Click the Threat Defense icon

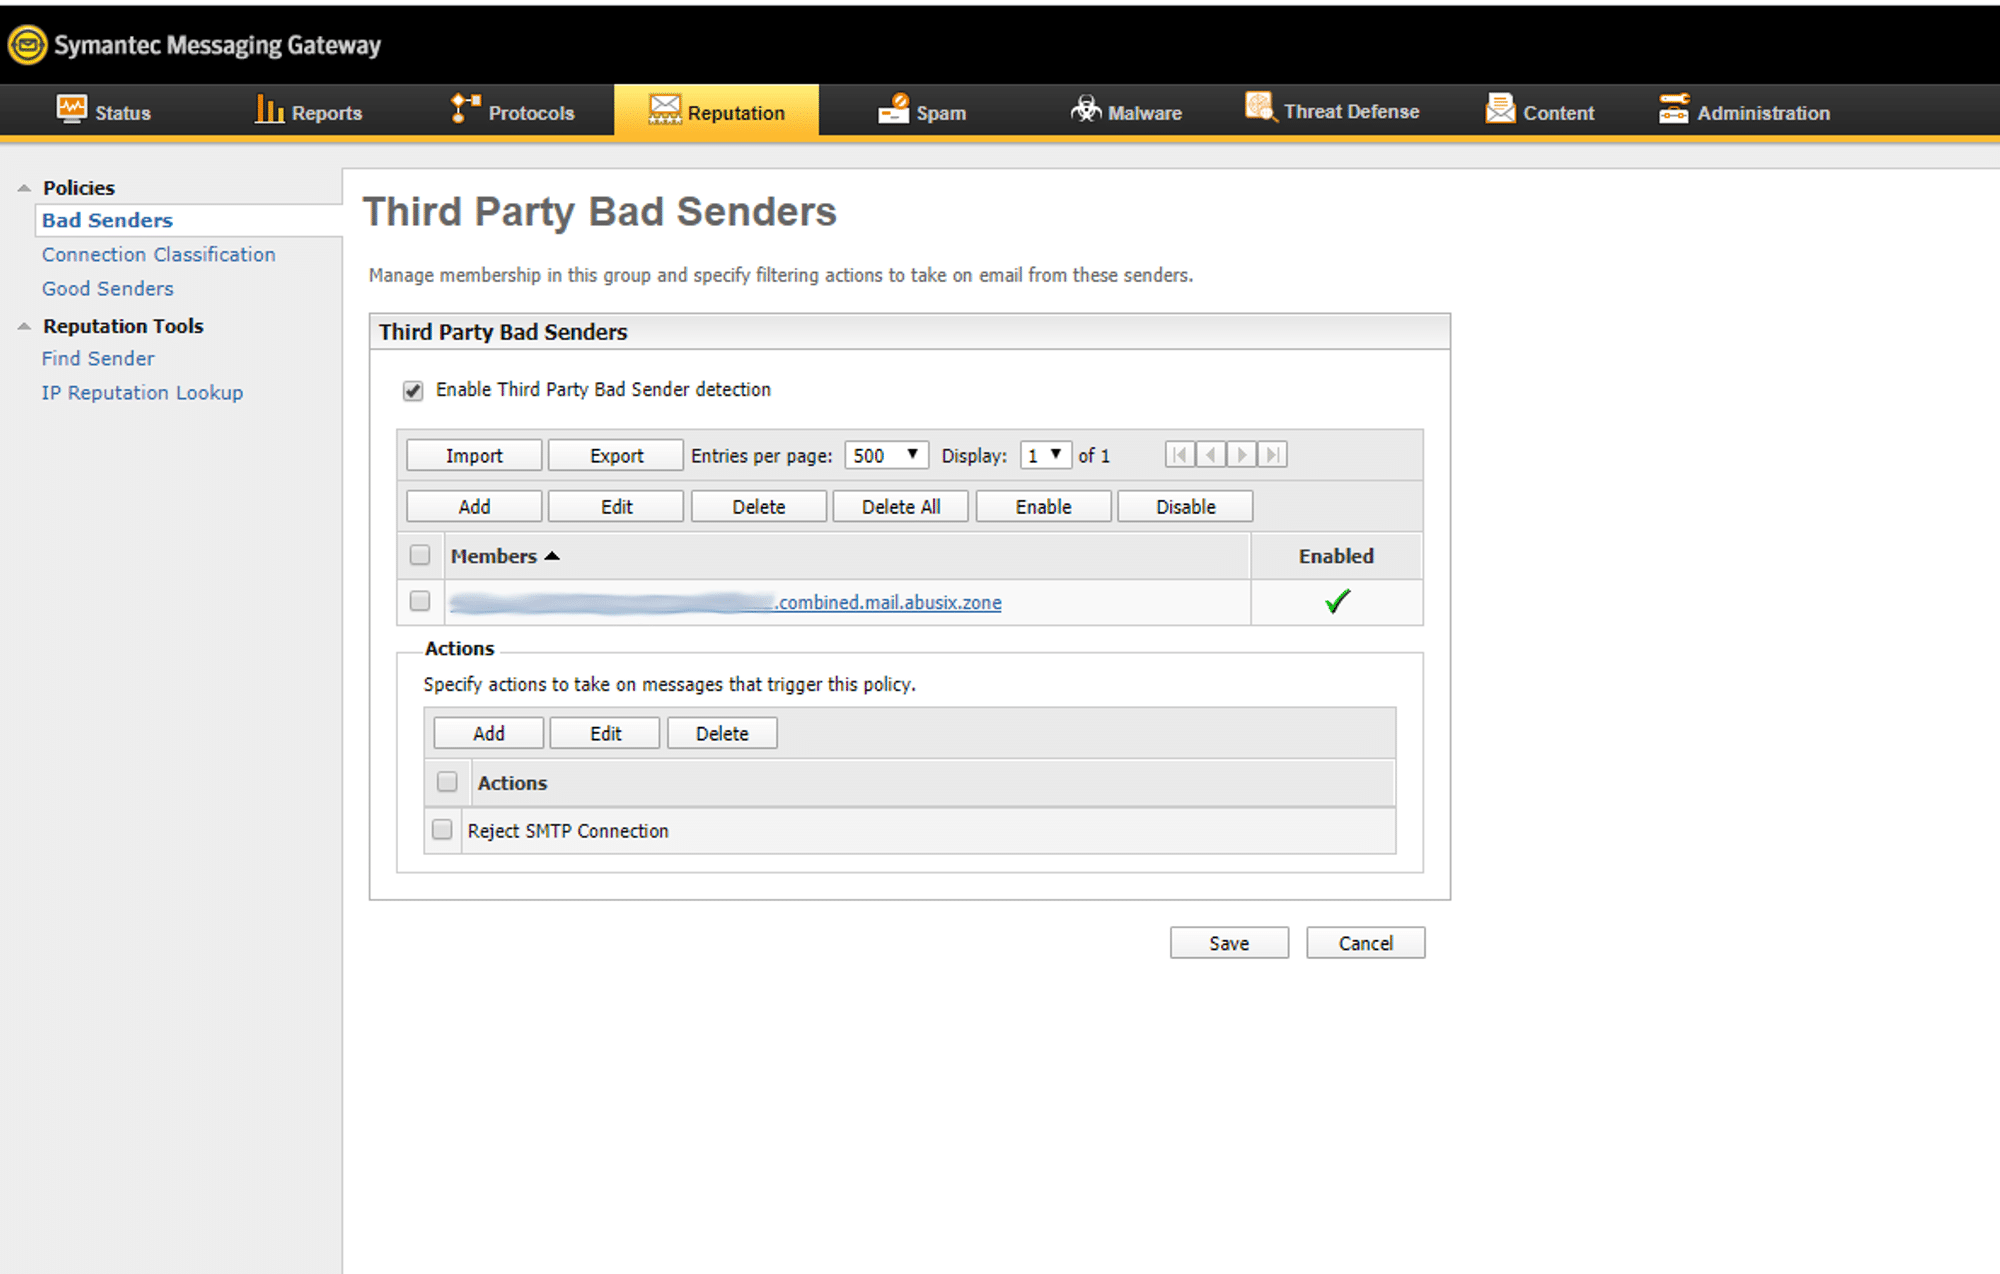tap(1261, 107)
